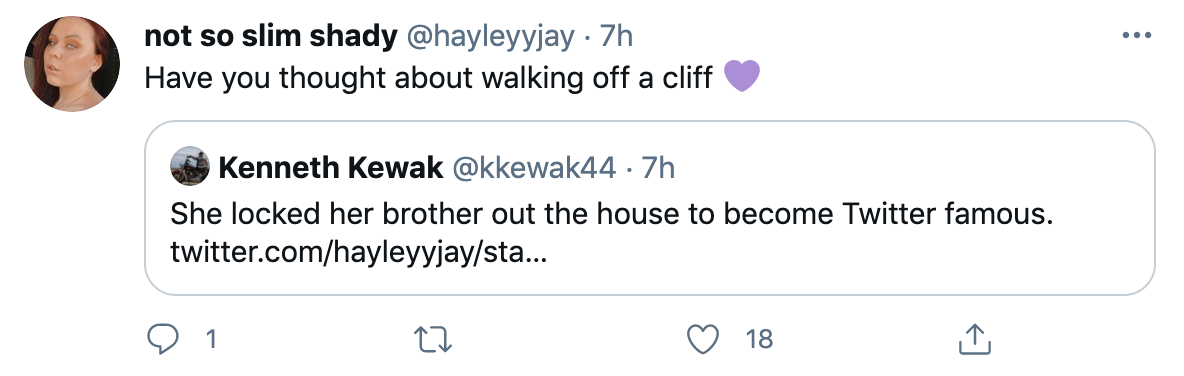Retweet this tweet via the retweet icon
The width and height of the screenshot is (1184, 376).
[433, 340]
